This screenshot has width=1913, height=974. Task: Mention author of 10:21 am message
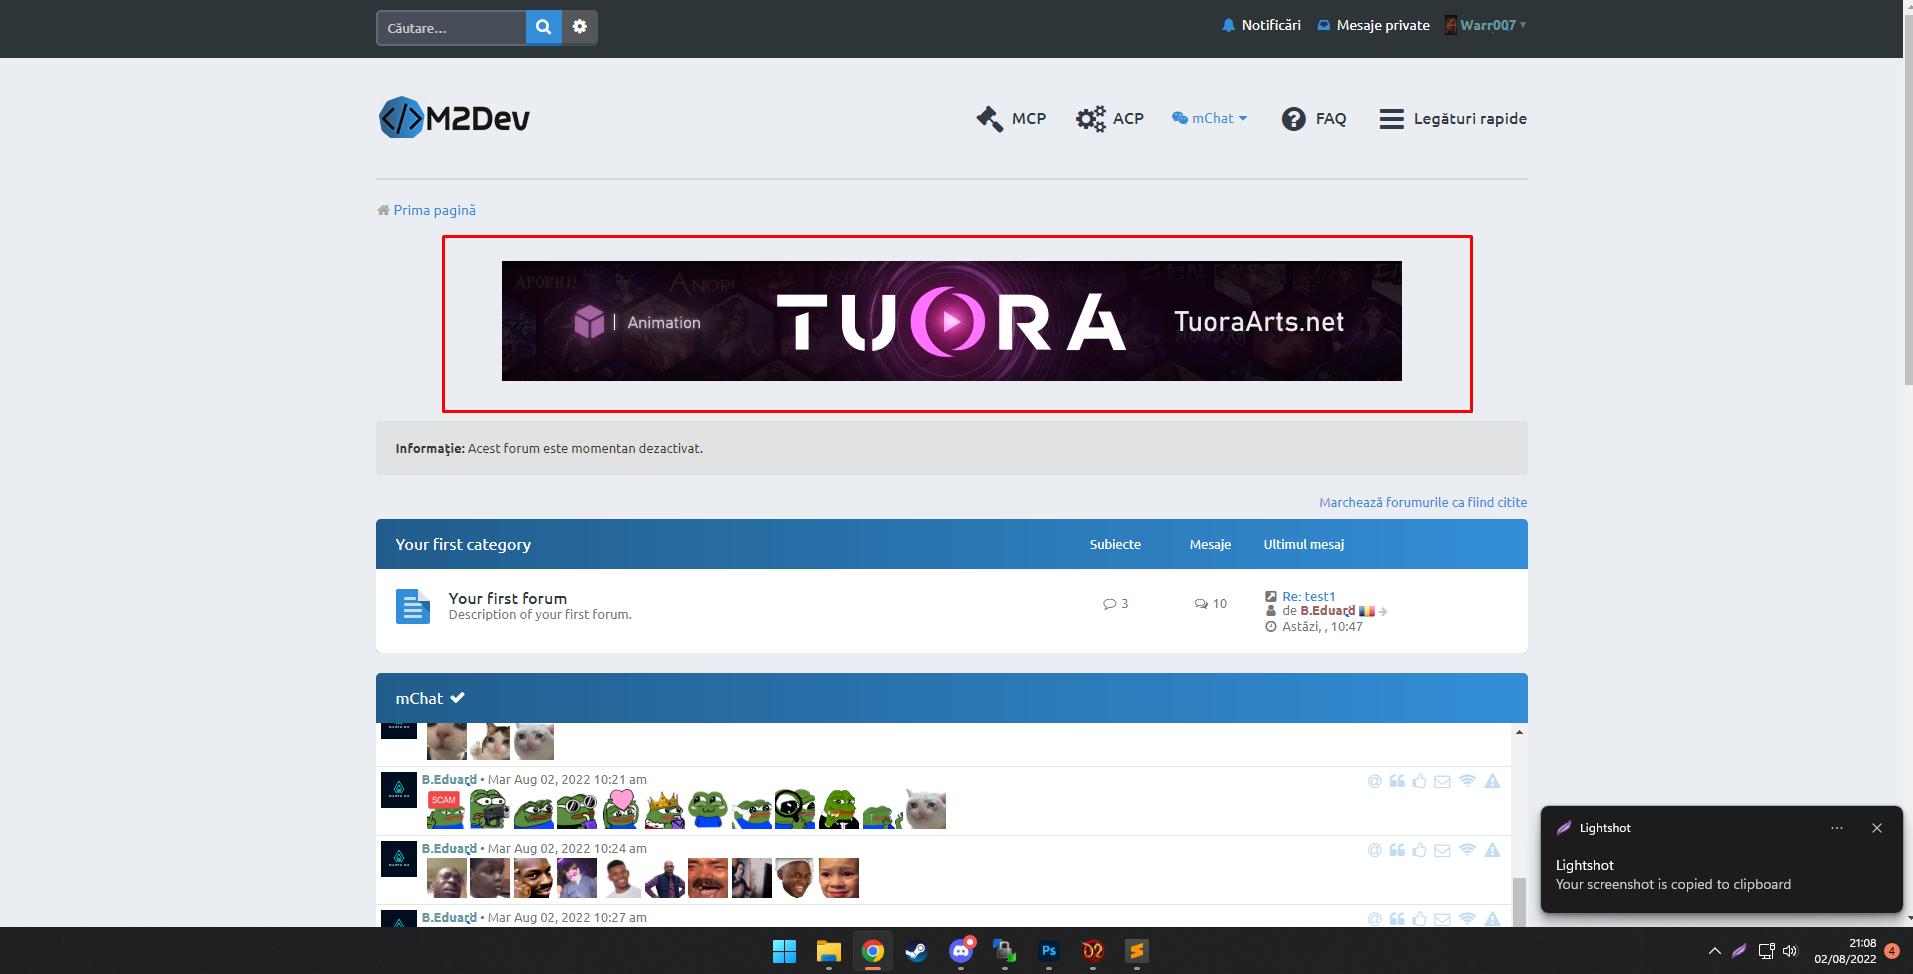pos(1375,781)
